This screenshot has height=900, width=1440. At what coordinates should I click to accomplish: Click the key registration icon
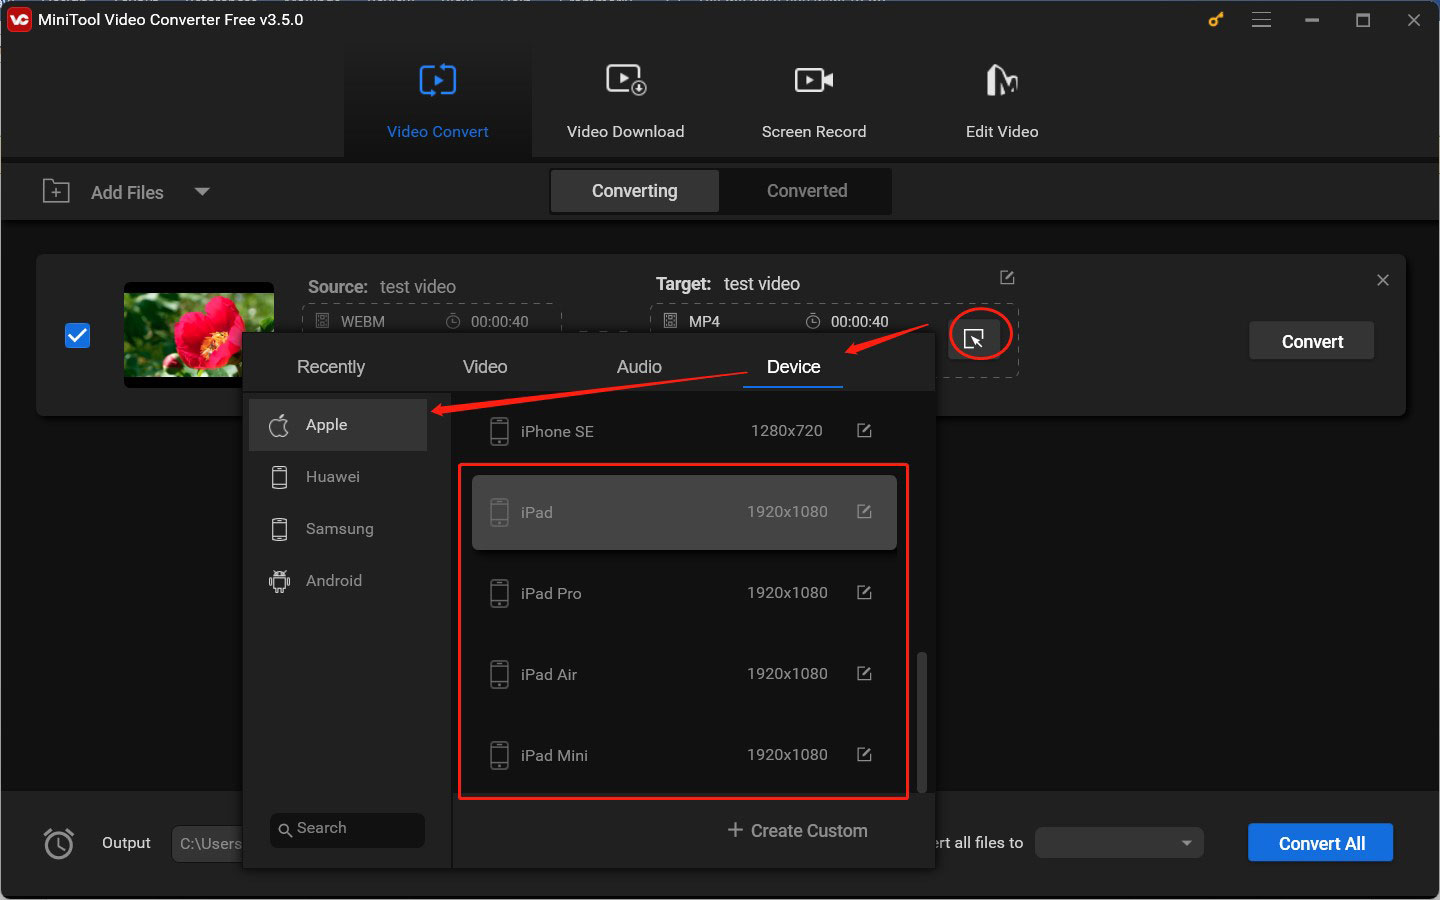(x=1216, y=19)
